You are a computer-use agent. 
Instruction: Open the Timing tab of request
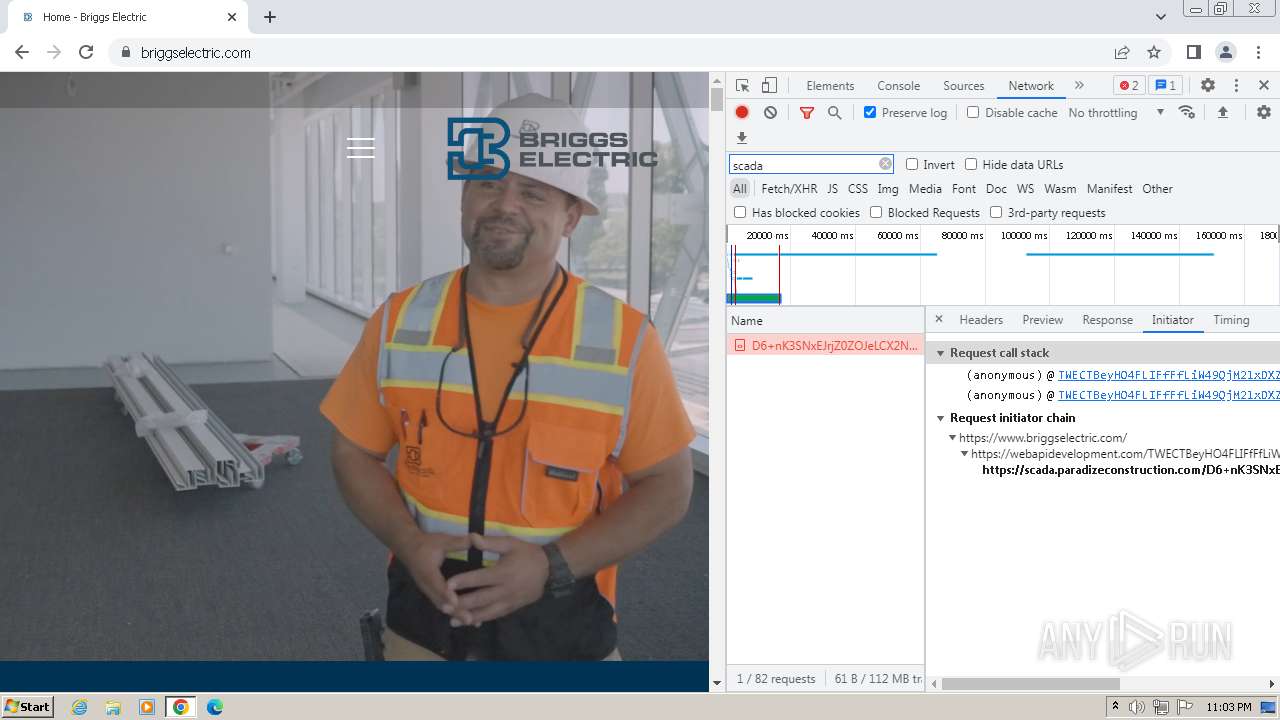(1231, 320)
